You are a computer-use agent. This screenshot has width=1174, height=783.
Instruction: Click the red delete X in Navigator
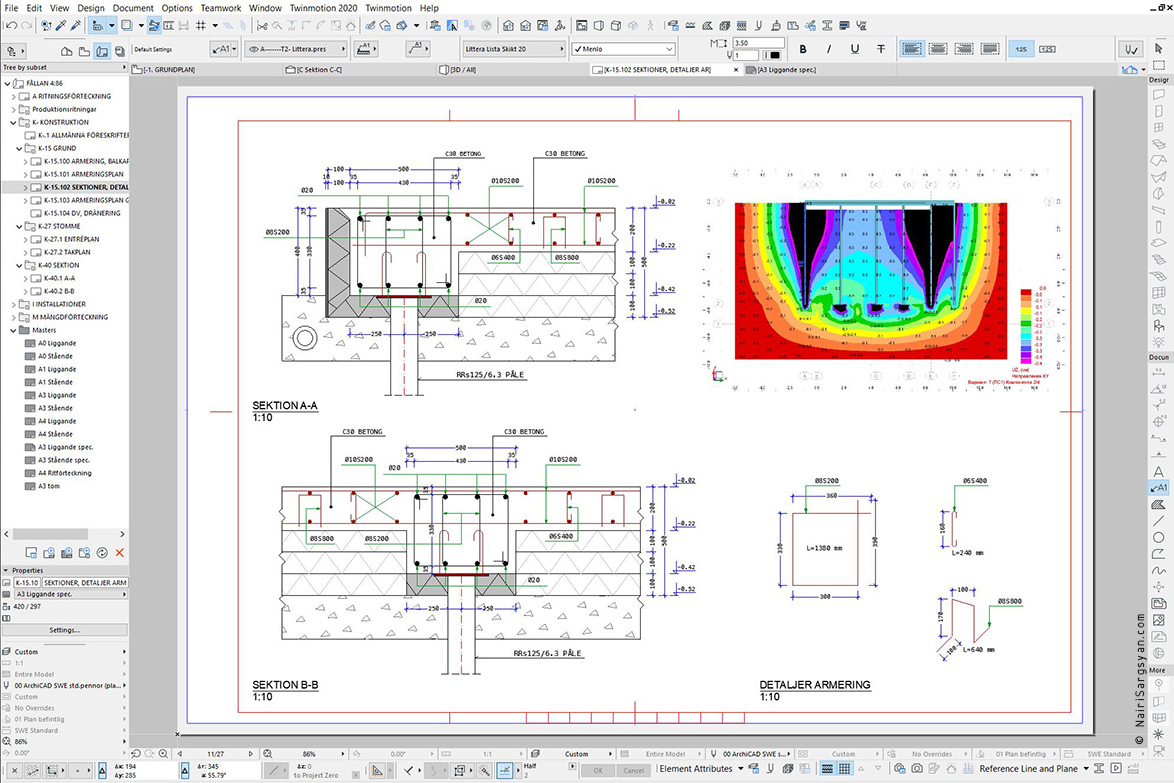click(119, 552)
